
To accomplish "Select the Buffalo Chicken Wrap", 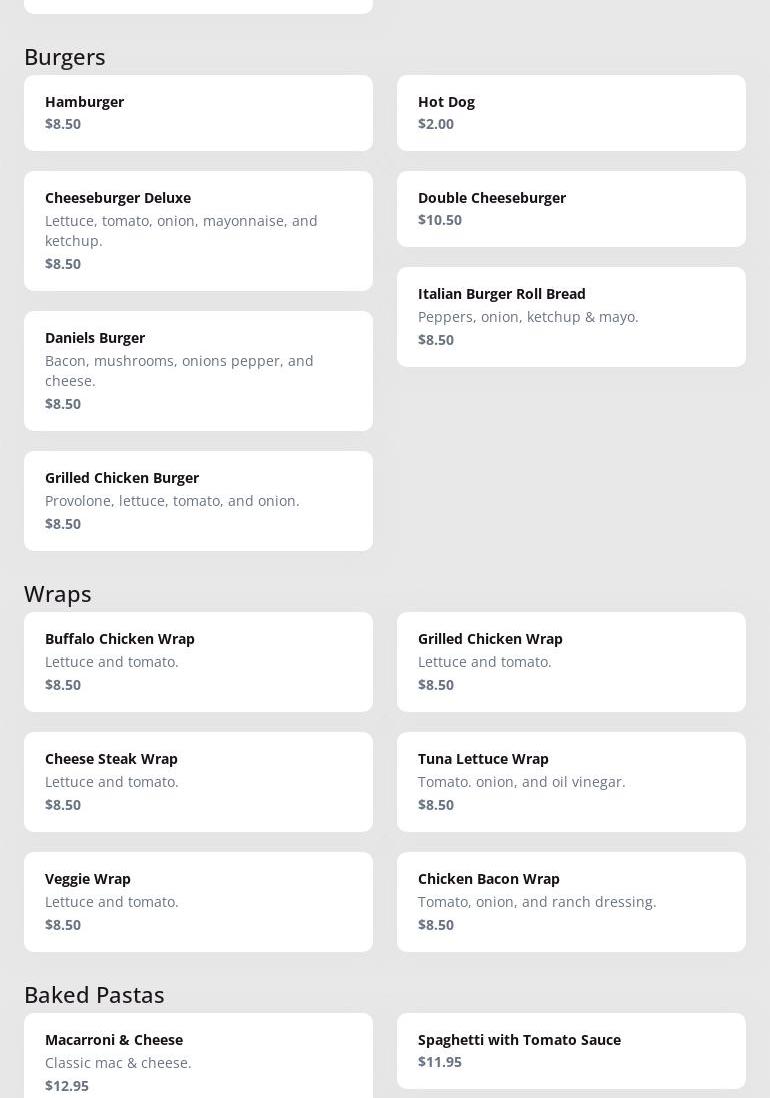I will point(198,662).
